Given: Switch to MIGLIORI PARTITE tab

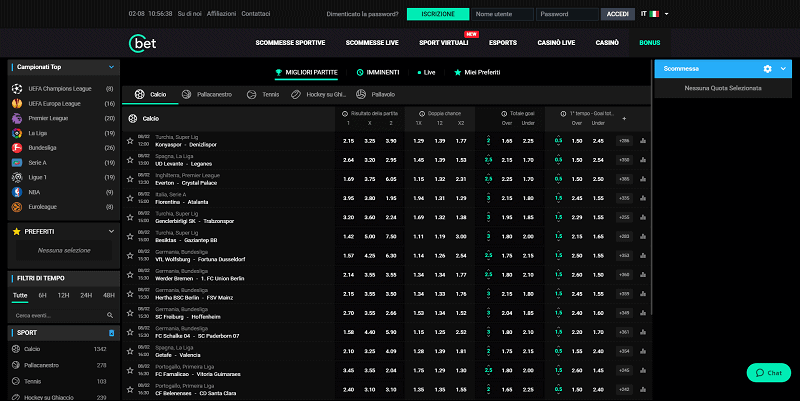Looking at the screenshot, I should [307, 72].
